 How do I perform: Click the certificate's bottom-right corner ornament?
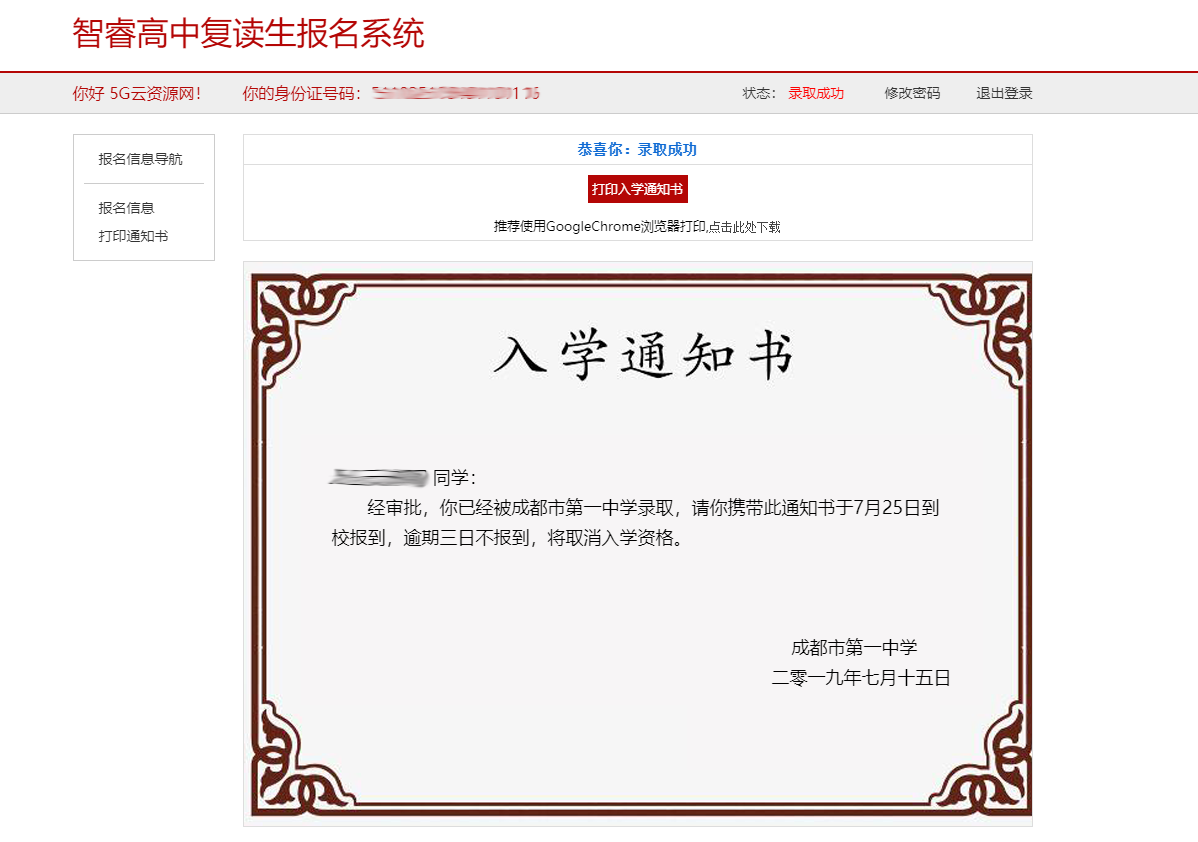pyautogui.click(x=990, y=778)
